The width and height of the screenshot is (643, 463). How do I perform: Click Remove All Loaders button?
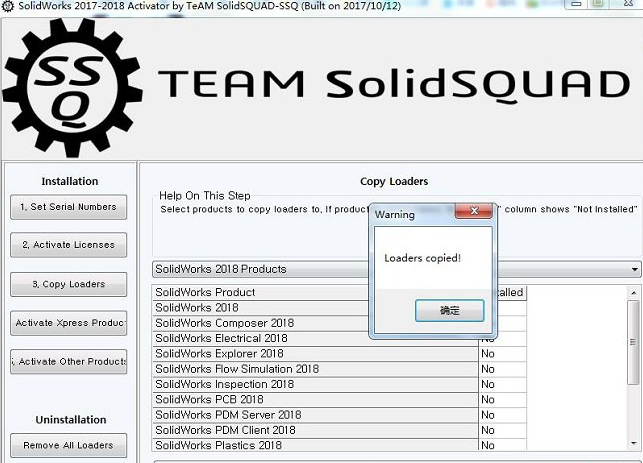(x=68, y=445)
